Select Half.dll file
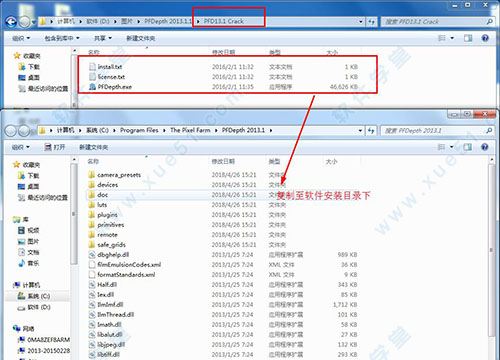 point(103,285)
